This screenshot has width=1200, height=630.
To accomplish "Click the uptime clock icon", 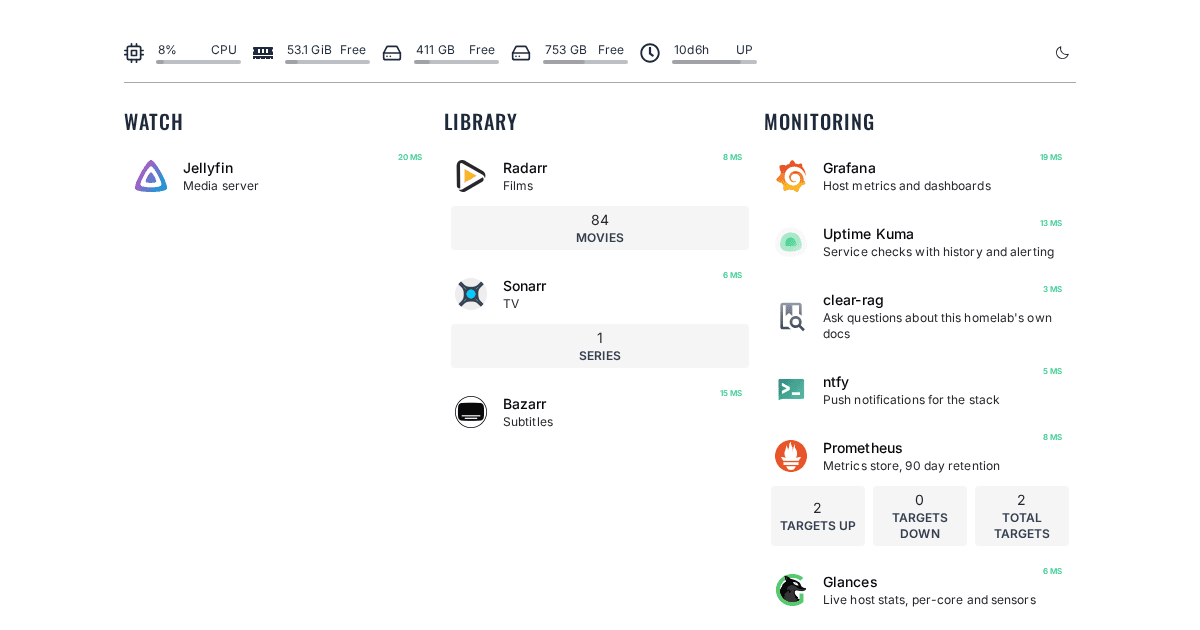I will (x=650, y=53).
